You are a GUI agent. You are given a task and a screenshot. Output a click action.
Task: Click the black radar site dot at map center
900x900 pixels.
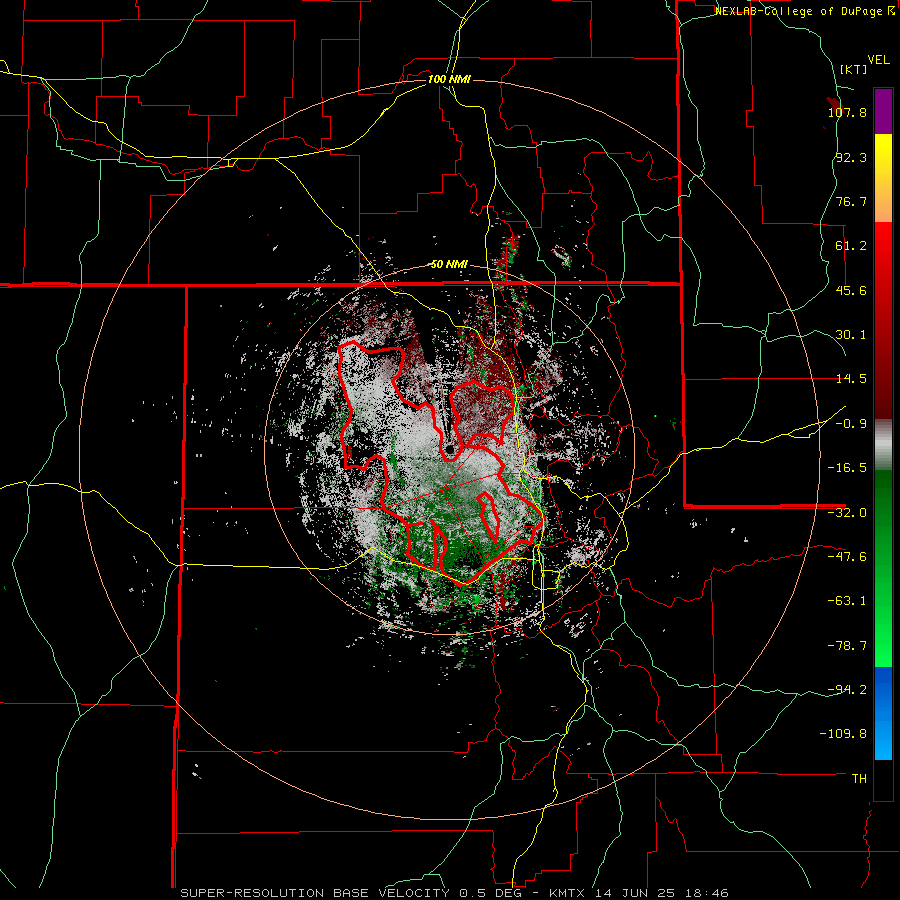[x=449, y=449]
